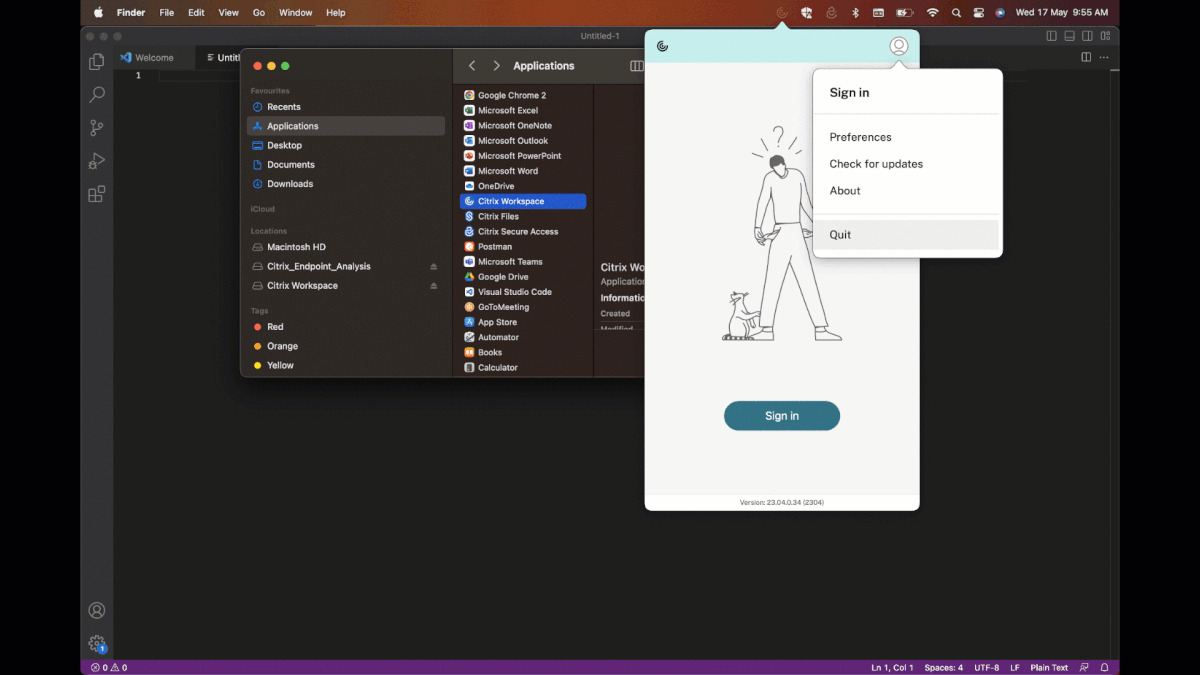This screenshot has height=675, width=1200.
Task: Toggle the bottom panel visibility
Action: pyautogui.click(x=1069, y=35)
